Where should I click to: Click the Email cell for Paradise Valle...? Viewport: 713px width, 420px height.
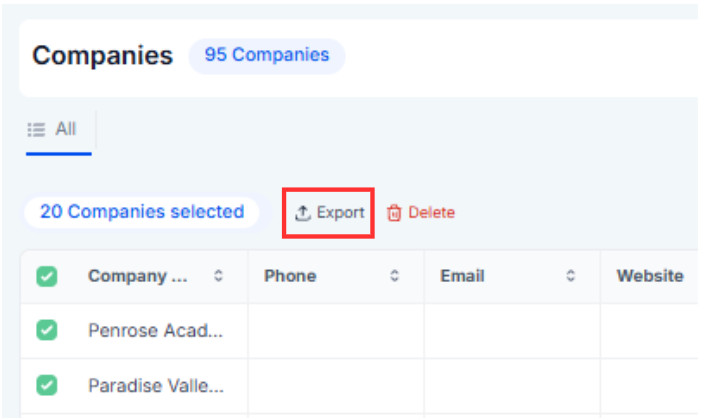click(512, 385)
